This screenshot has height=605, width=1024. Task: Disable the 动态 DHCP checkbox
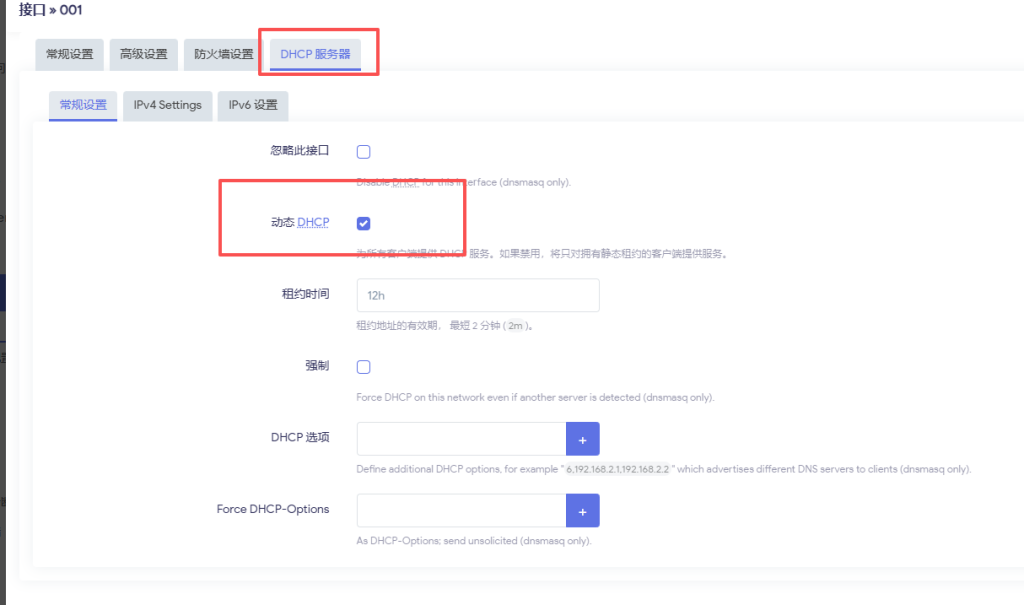tap(363, 223)
